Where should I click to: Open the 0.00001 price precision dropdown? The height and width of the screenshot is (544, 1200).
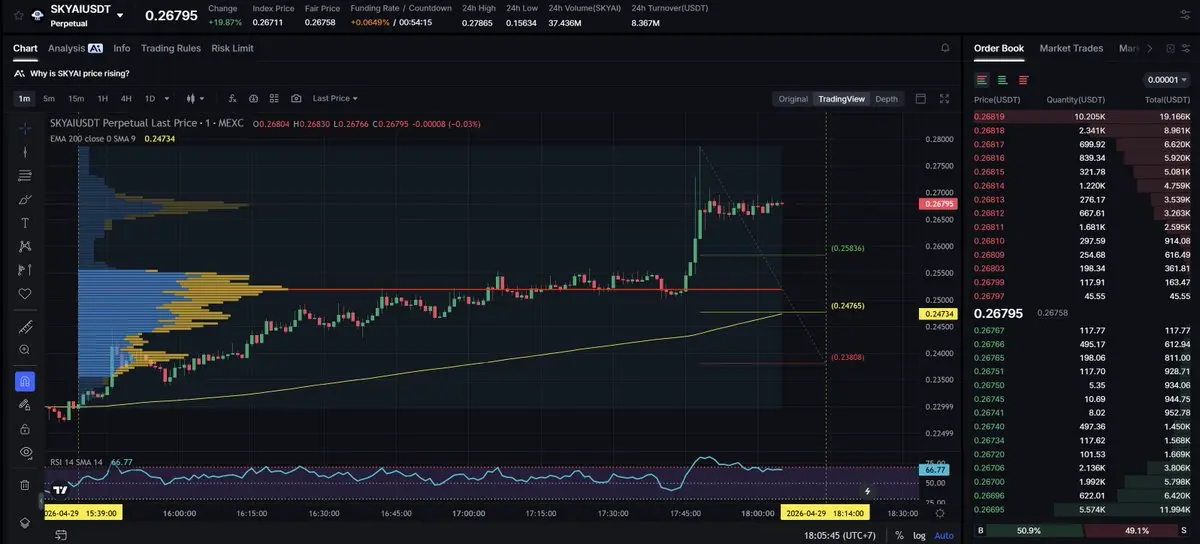[x=1166, y=80]
